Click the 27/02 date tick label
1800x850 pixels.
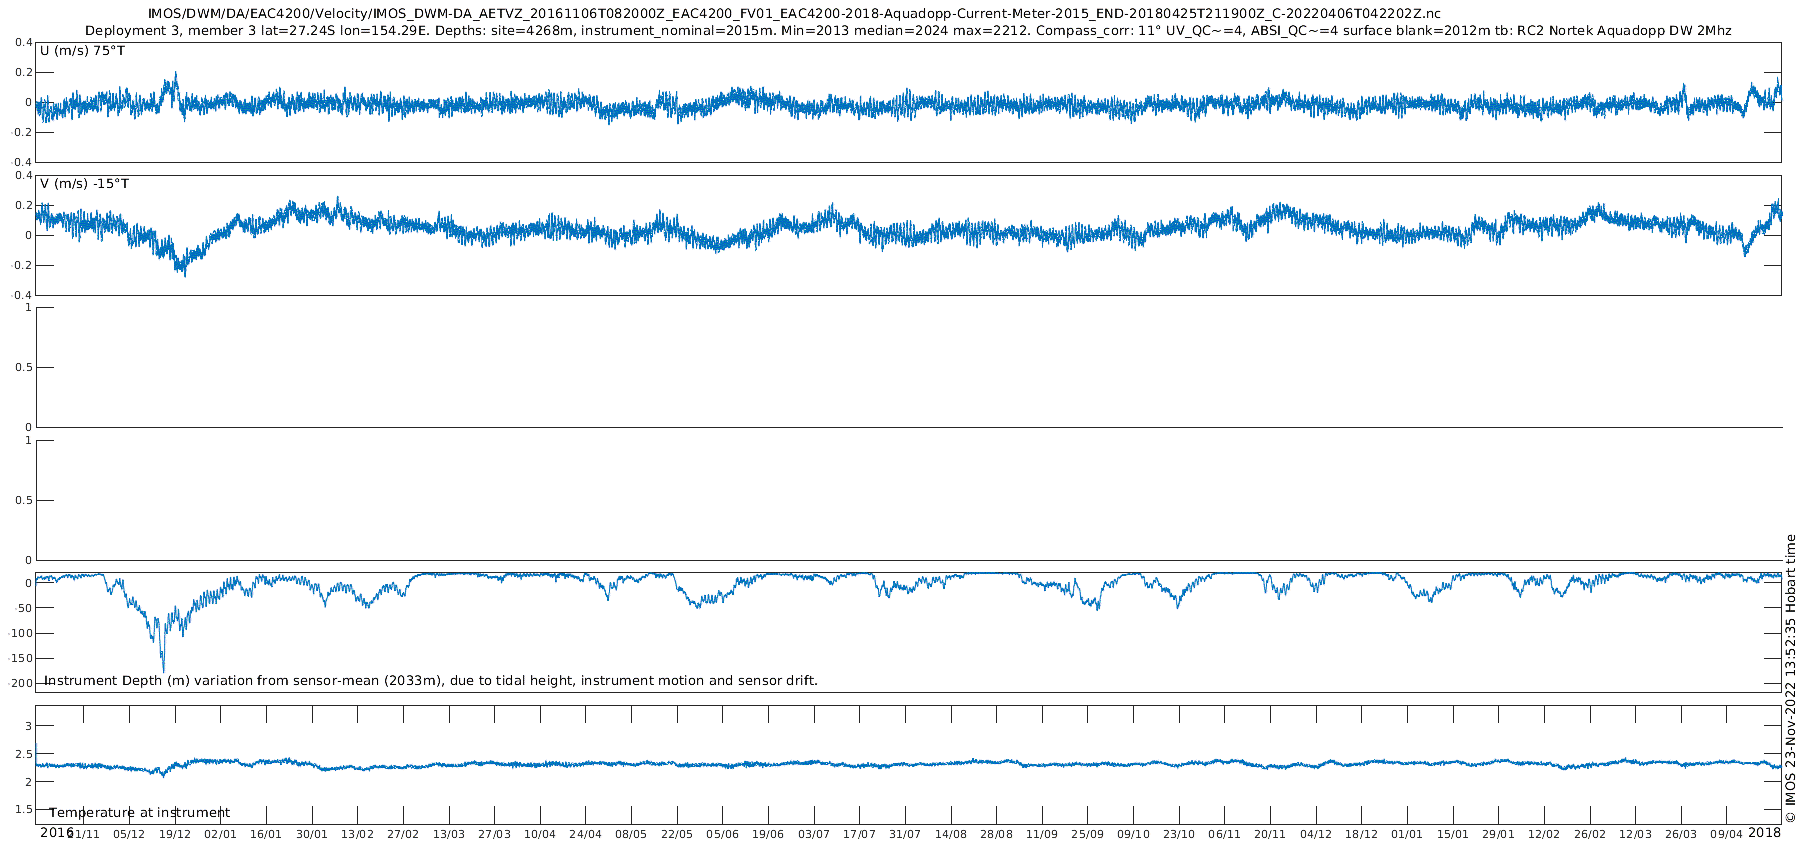[403, 834]
